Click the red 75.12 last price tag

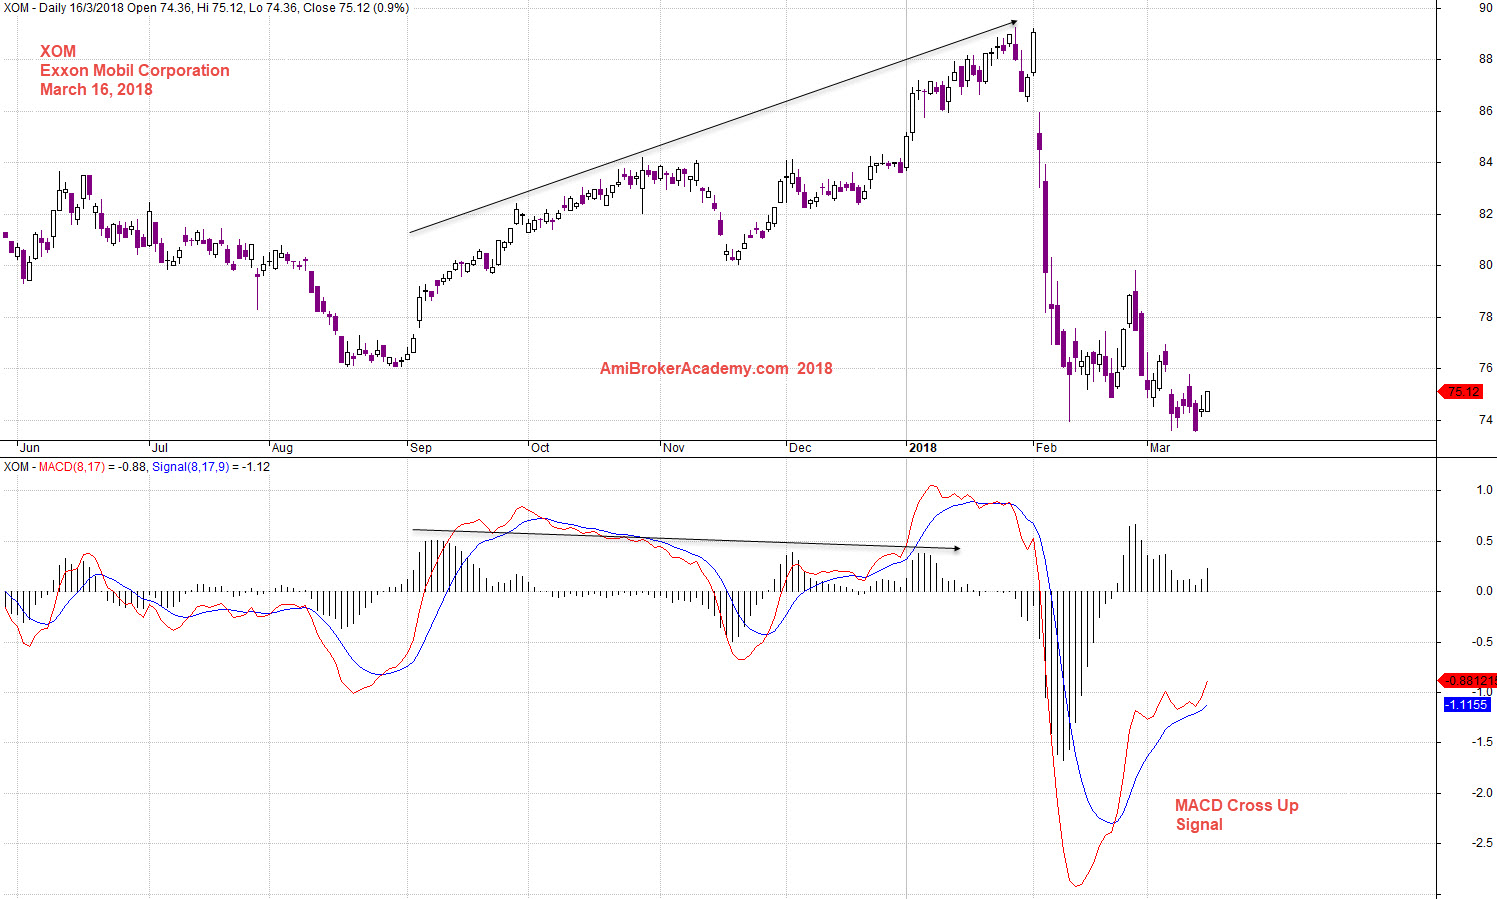pyautogui.click(x=1461, y=392)
